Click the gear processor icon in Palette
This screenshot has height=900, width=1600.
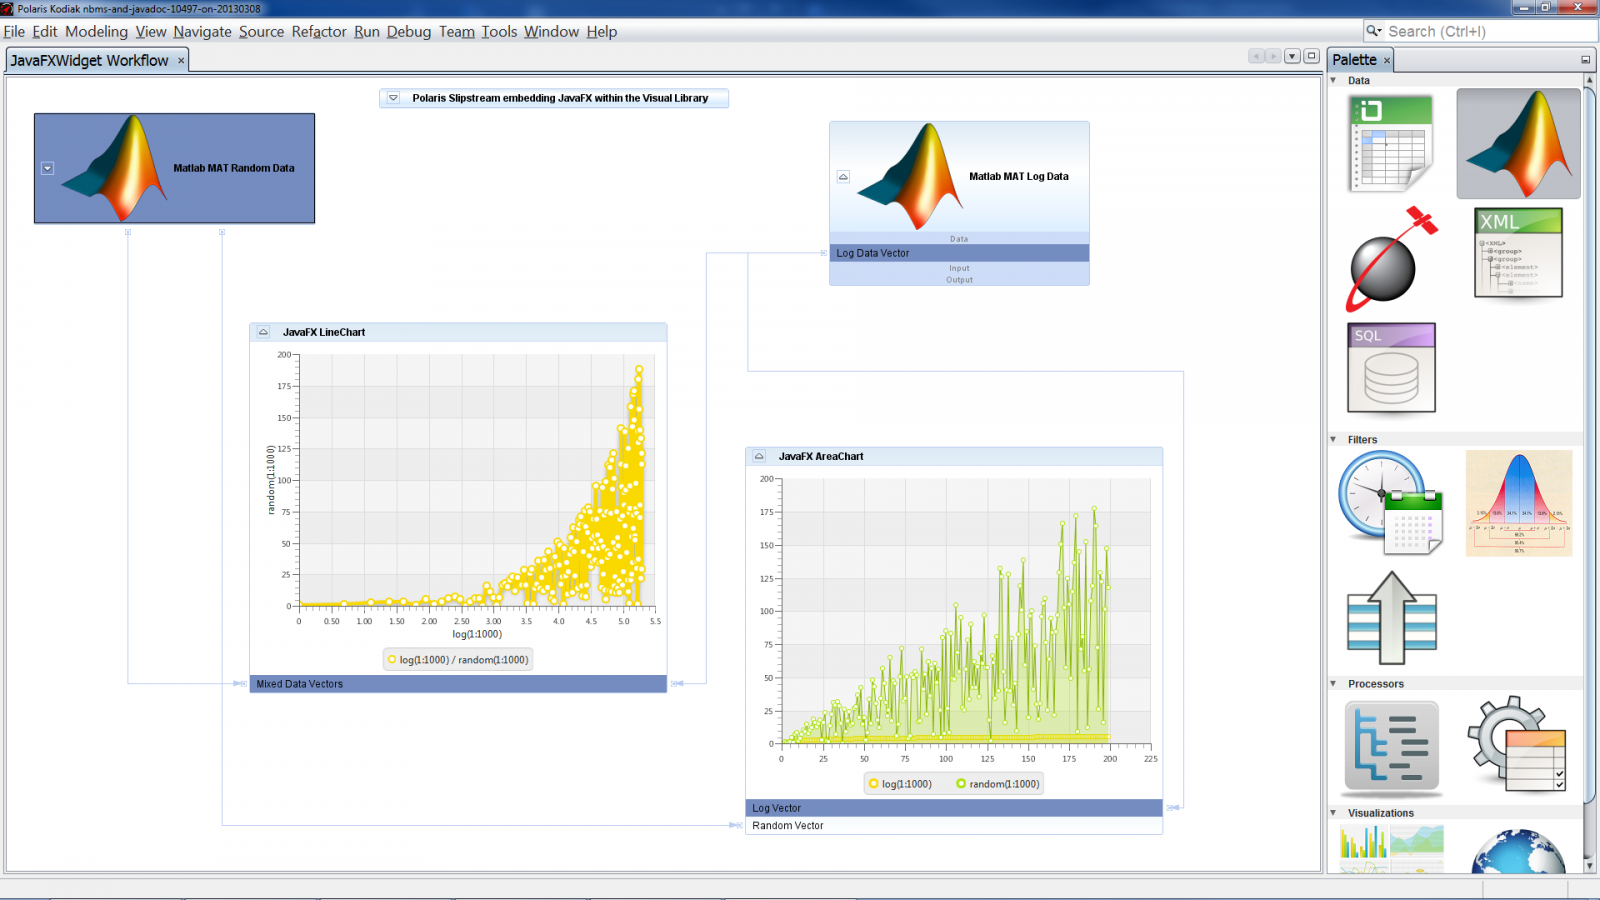pos(1518,745)
